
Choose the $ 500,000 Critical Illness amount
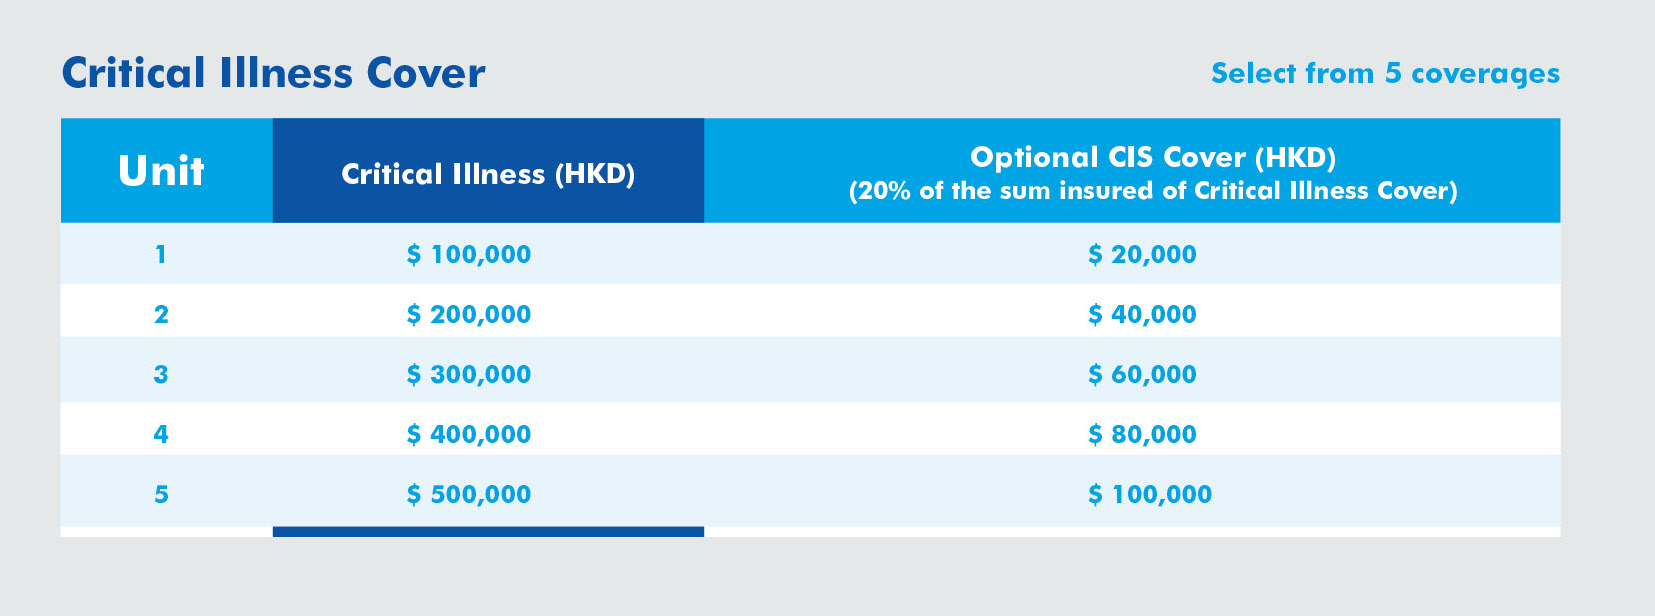click(469, 494)
